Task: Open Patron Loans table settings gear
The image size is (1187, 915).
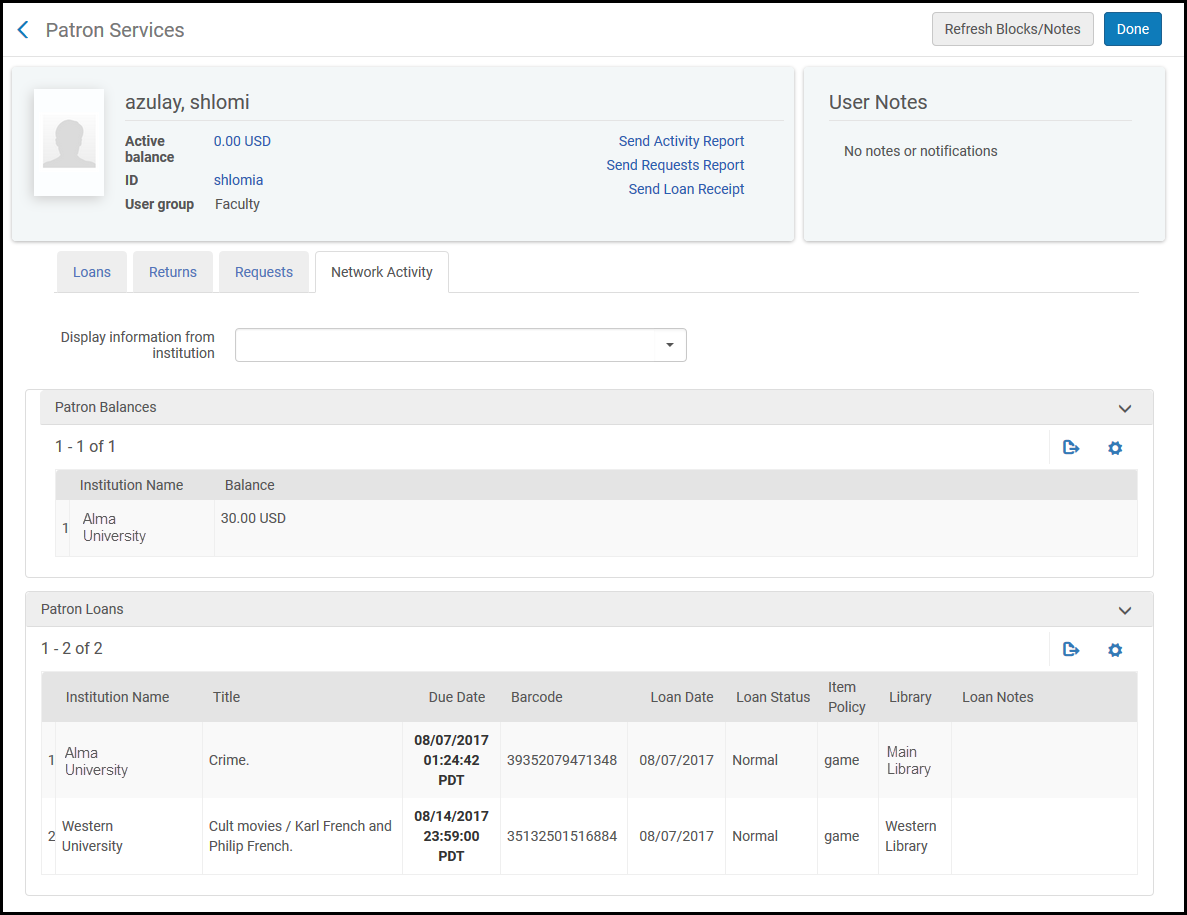Action: [1114, 650]
